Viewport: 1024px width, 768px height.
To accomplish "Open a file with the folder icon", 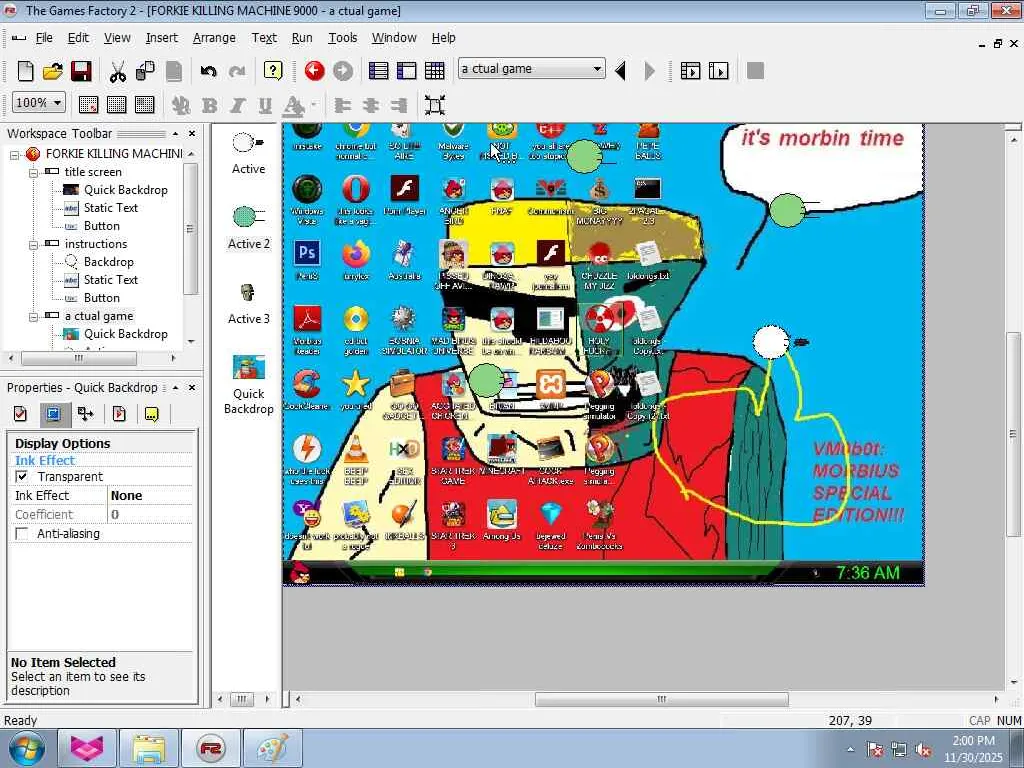I will click(x=53, y=71).
